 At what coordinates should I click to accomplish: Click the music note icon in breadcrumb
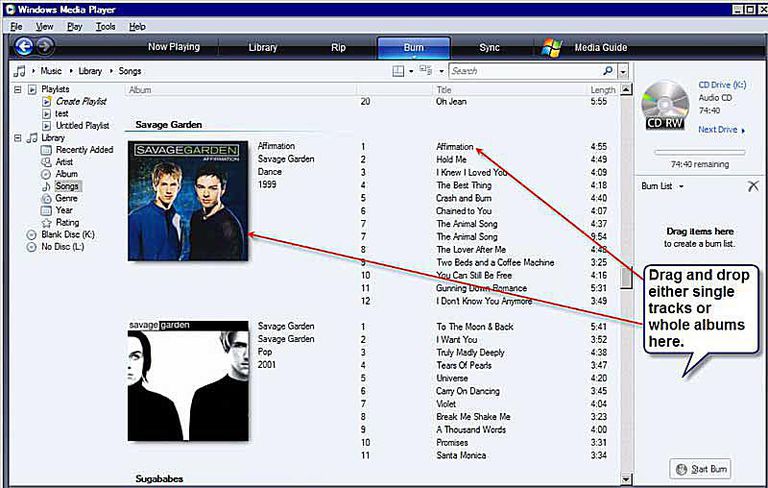coord(20,71)
